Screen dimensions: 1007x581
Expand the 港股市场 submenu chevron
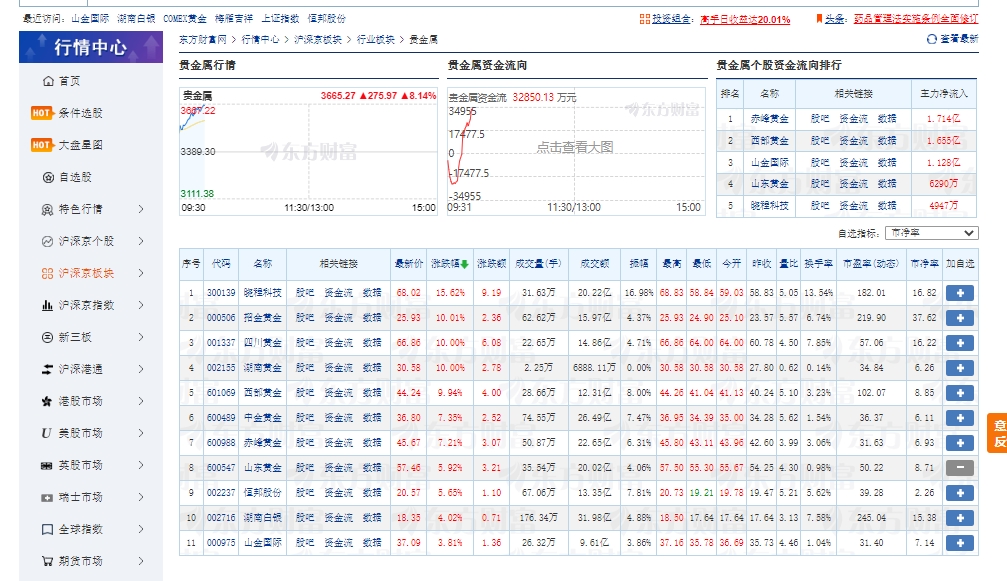141,402
